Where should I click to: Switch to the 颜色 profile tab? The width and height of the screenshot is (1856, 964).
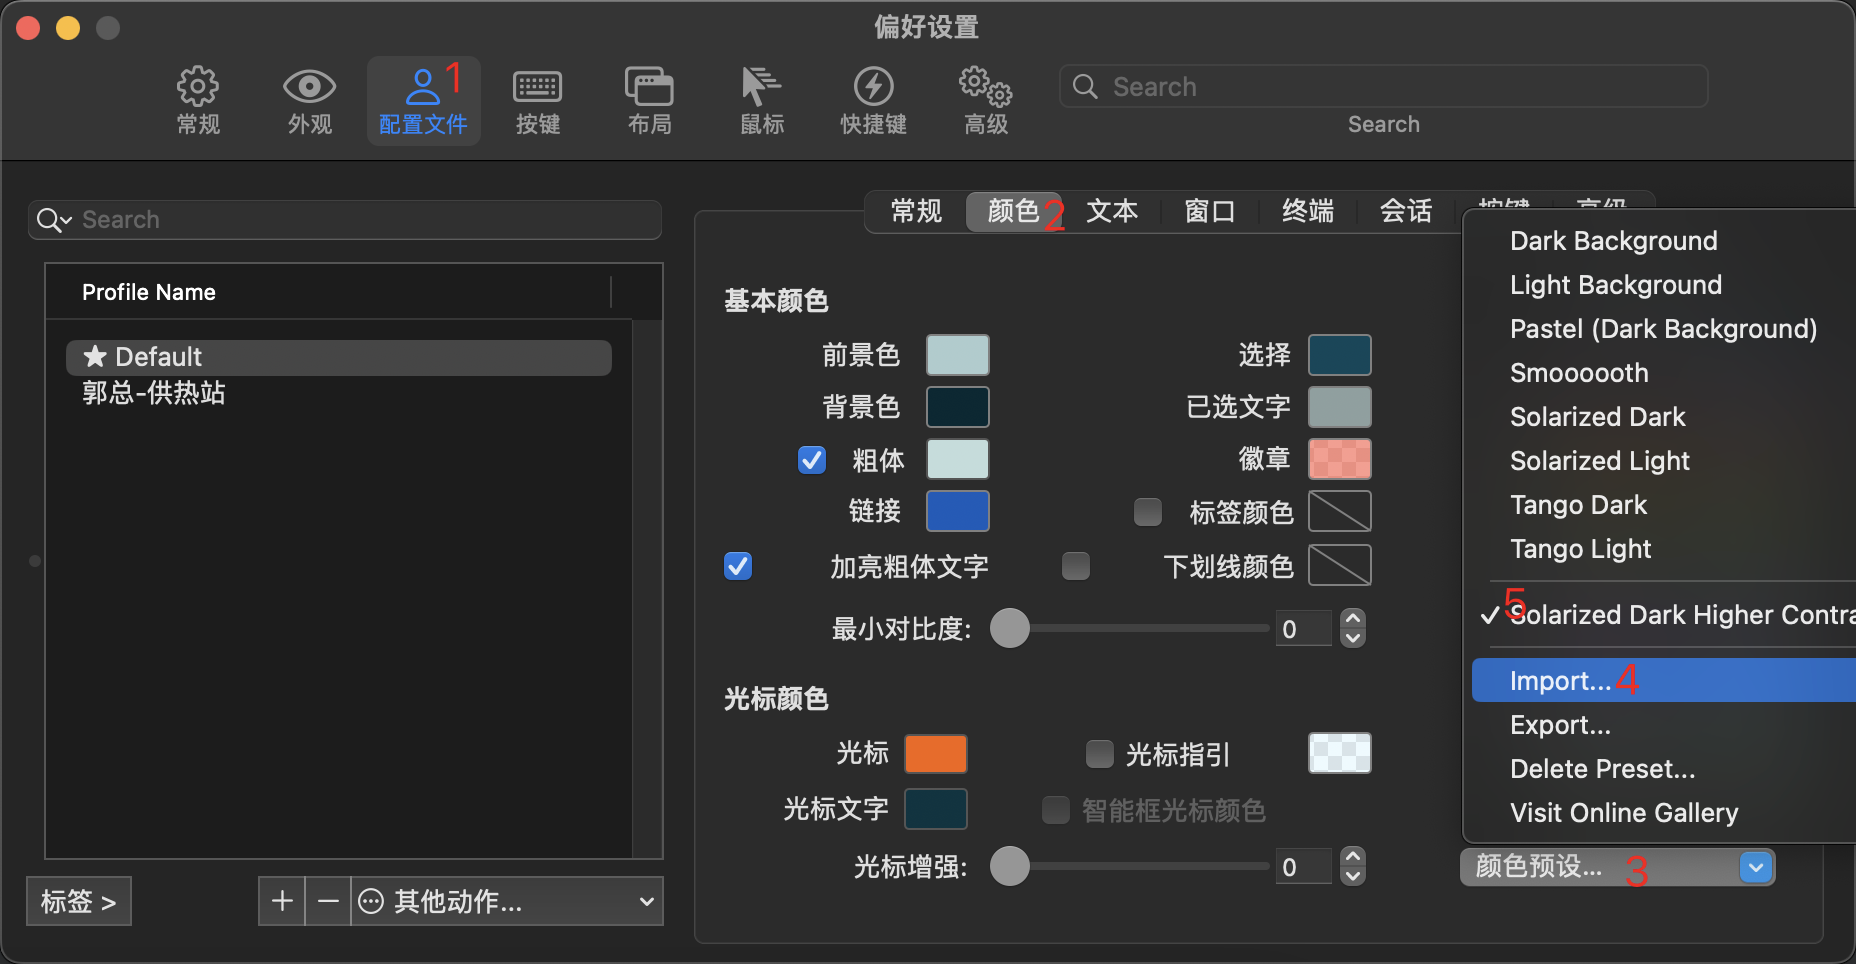(1014, 211)
